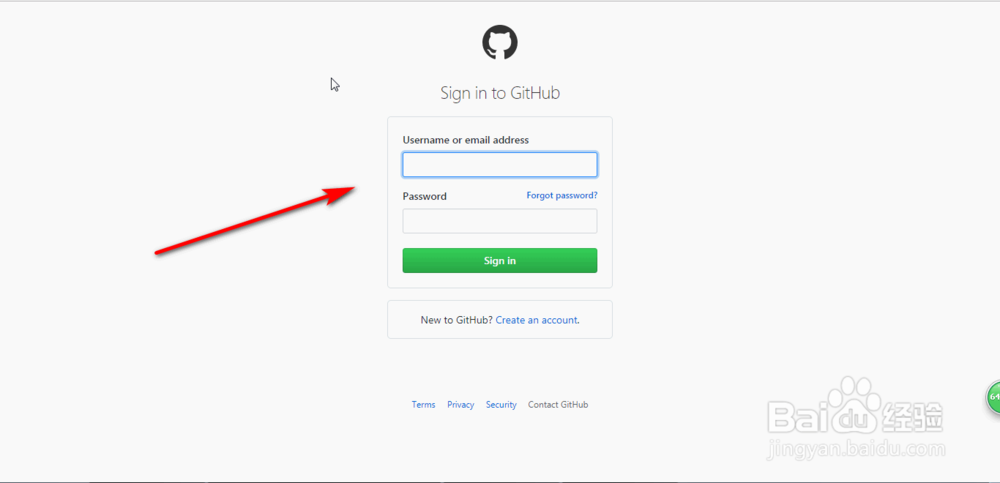
Task: Click the green circular badge at right edge
Action: click(x=994, y=397)
